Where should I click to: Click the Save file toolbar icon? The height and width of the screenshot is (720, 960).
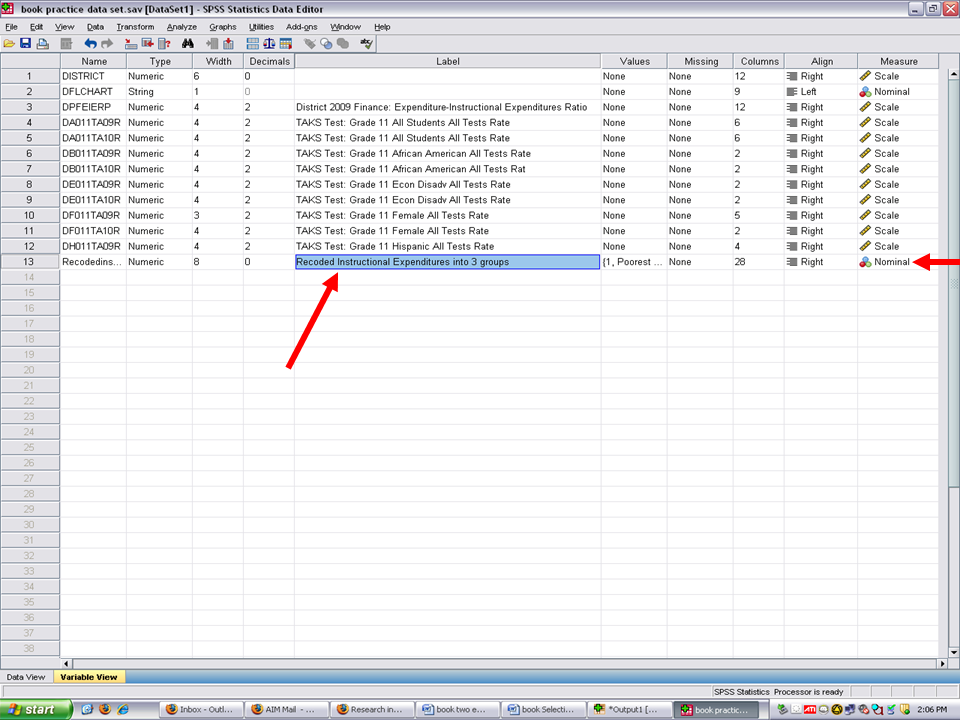pyautogui.click(x=25, y=44)
